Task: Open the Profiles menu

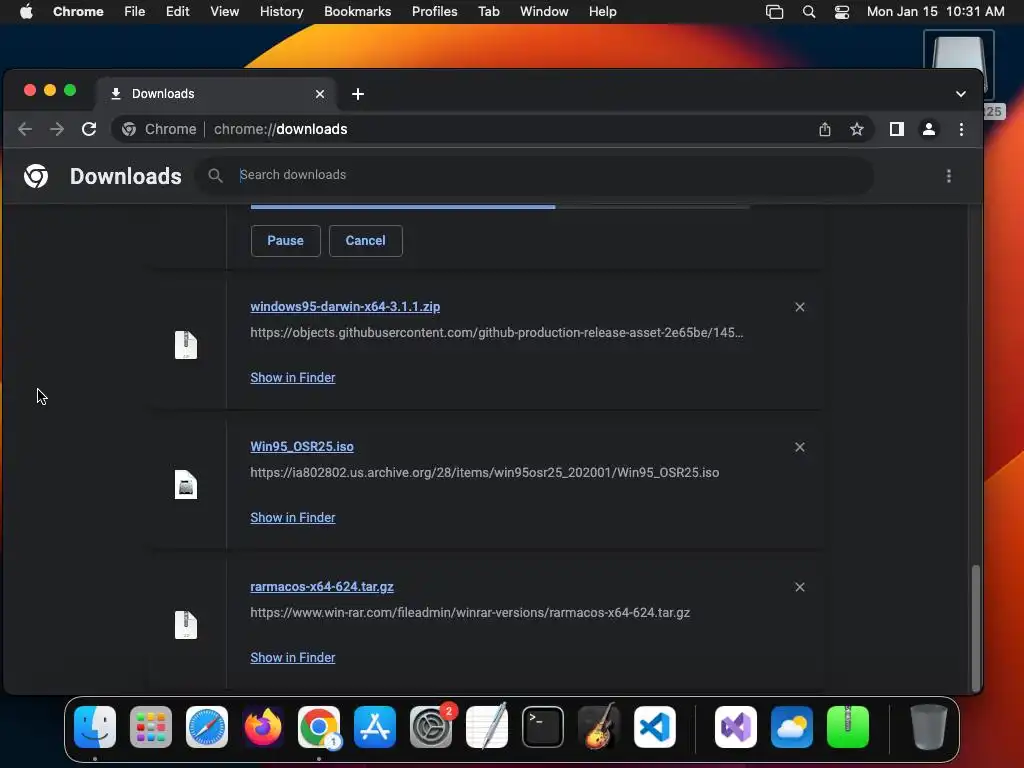Action: tap(434, 12)
